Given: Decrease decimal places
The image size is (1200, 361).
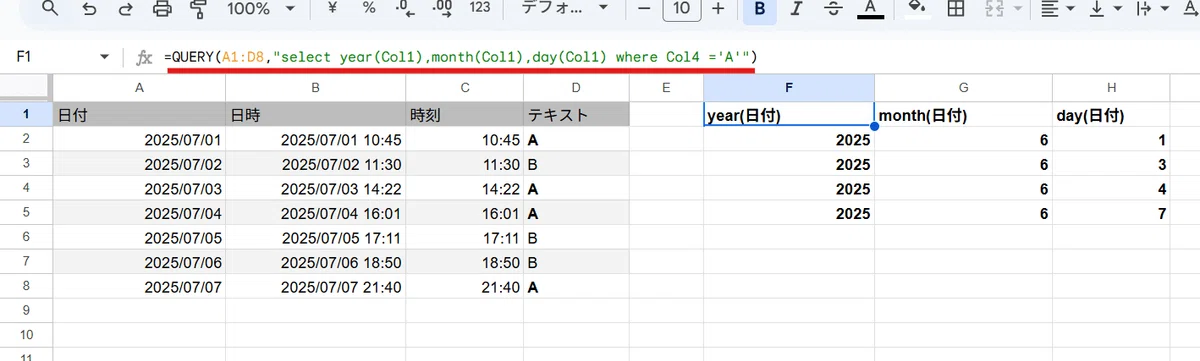Looking at the screenshot, I should coord(405,9).
